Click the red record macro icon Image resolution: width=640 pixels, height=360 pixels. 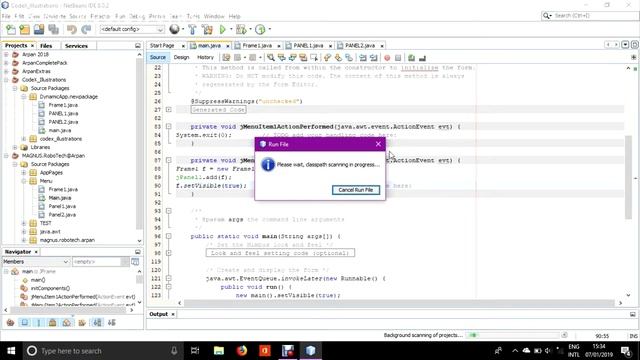tap(387, 58)
